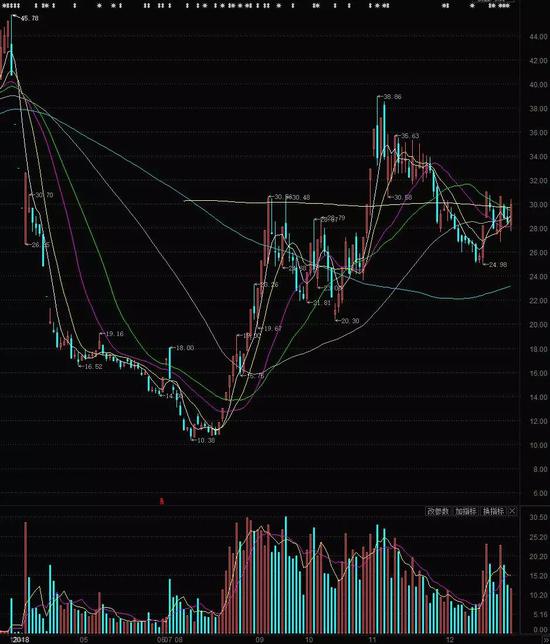Click the 40.00 price axis value
This screenshot has width=550, height=644.
pos(538,85)
